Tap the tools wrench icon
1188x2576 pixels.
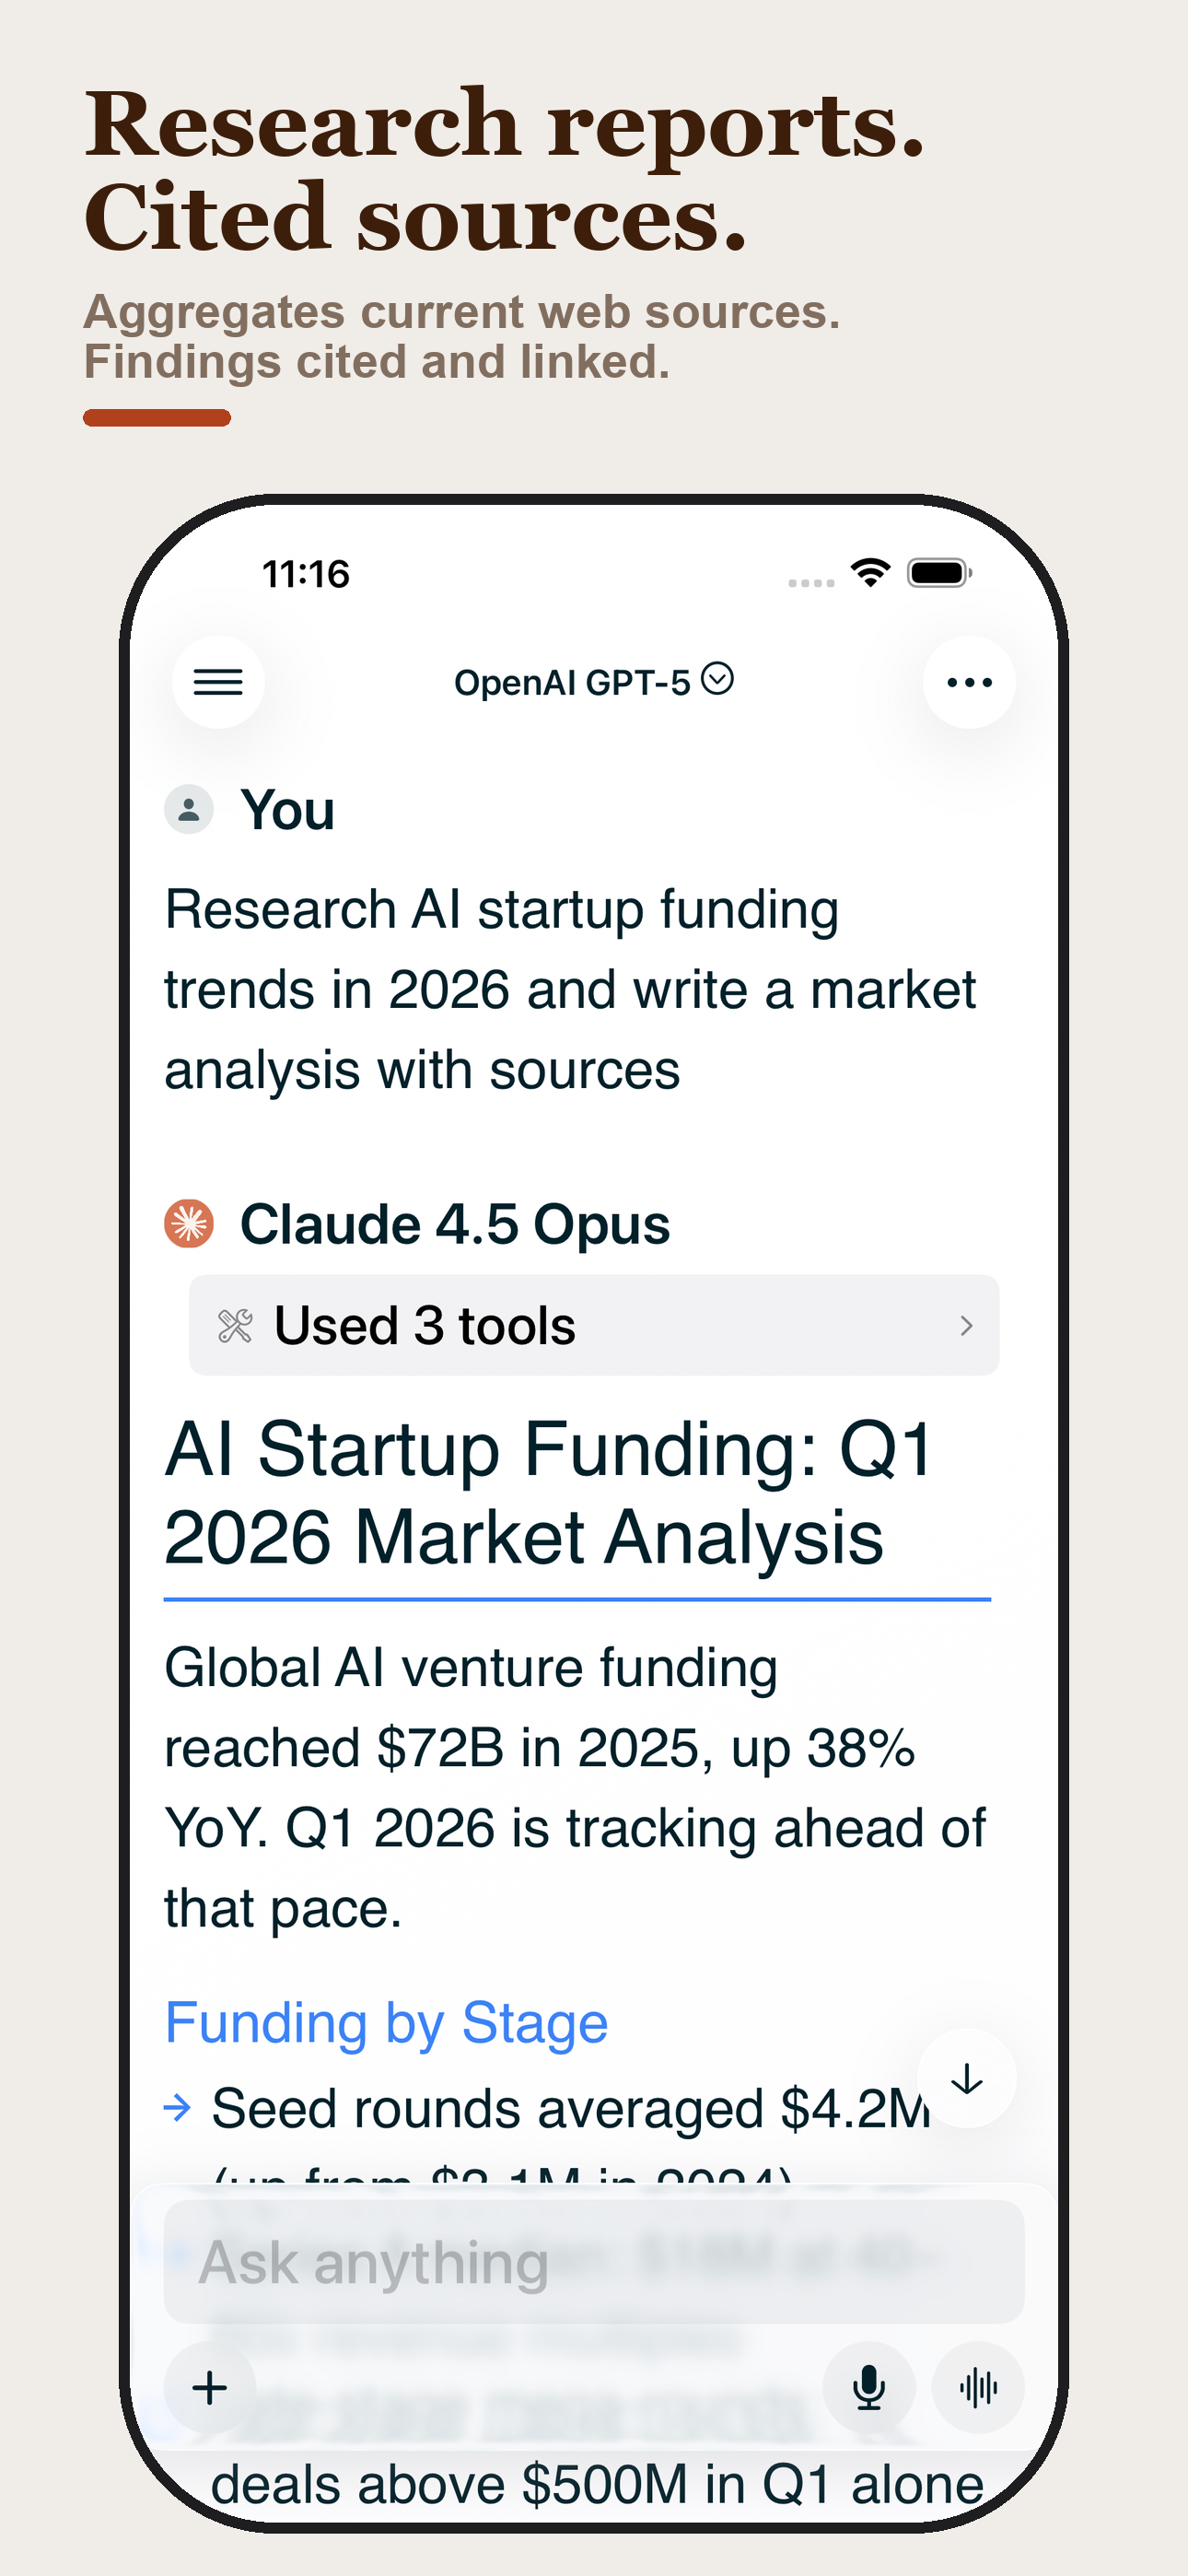click(235, 1326)
